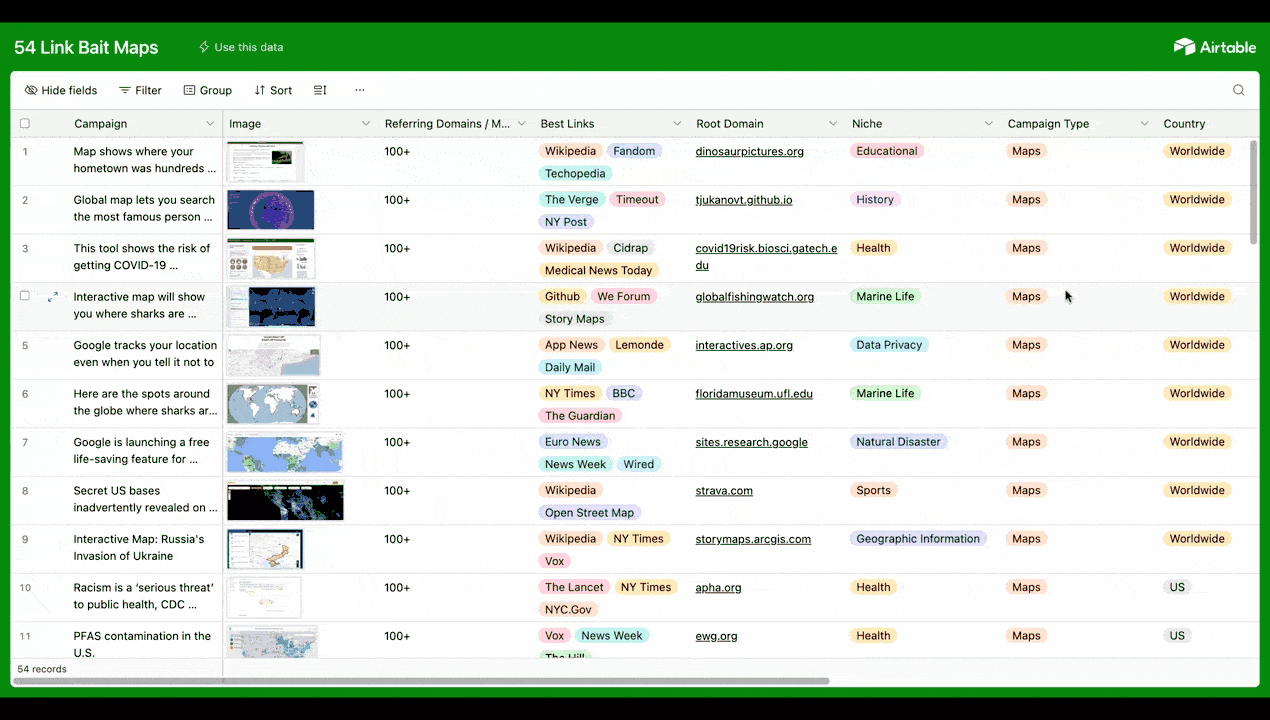The width and height of the screenshot is (1270, 720).
Task: Open the dinosaur map thumbnail in row 1
Action: (265, 161)
